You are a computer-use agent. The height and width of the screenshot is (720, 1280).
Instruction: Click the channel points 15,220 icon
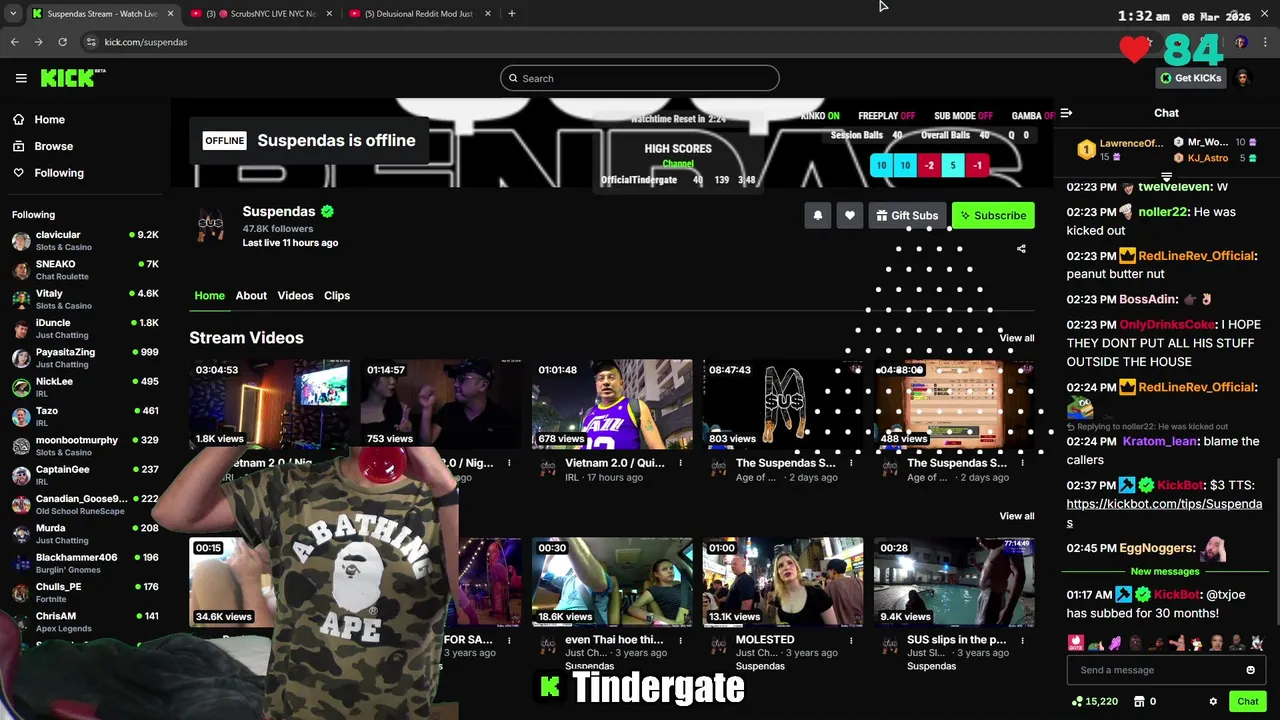click(1077, 702)
